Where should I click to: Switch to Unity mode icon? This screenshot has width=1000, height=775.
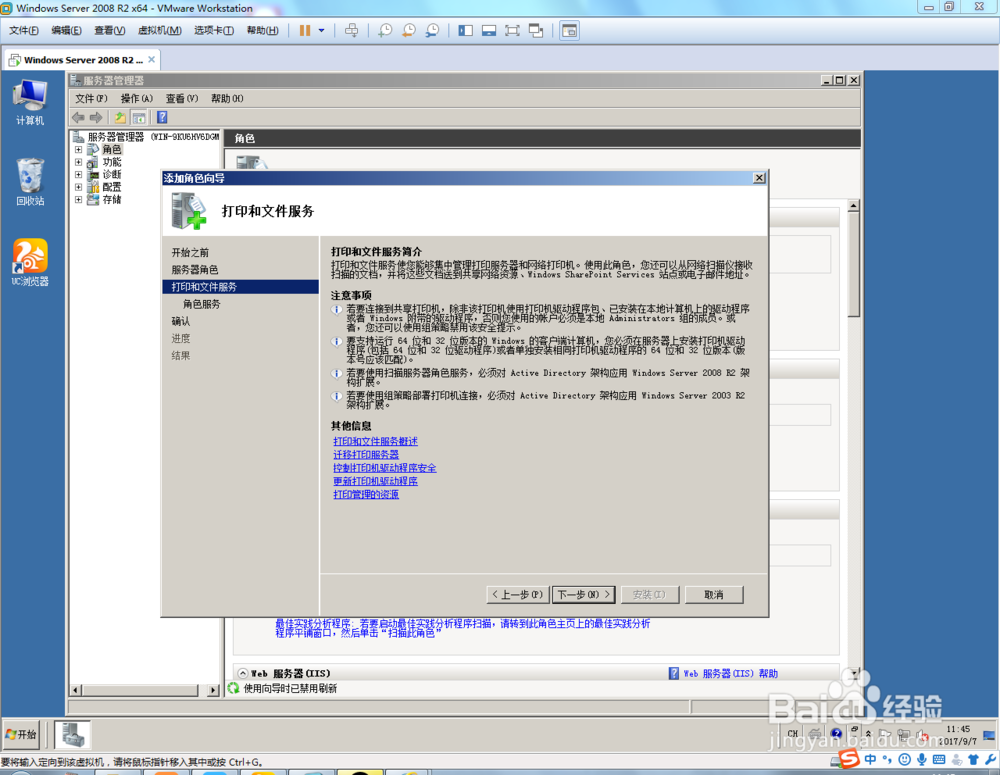click(536, 31)
